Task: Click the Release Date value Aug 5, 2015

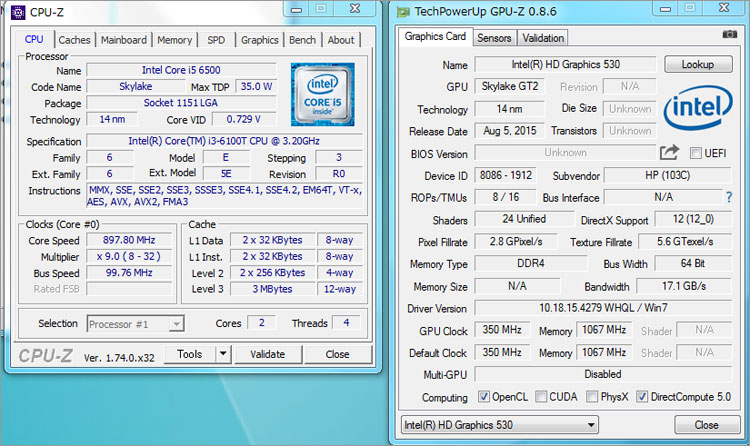Action: click(510, 131)
